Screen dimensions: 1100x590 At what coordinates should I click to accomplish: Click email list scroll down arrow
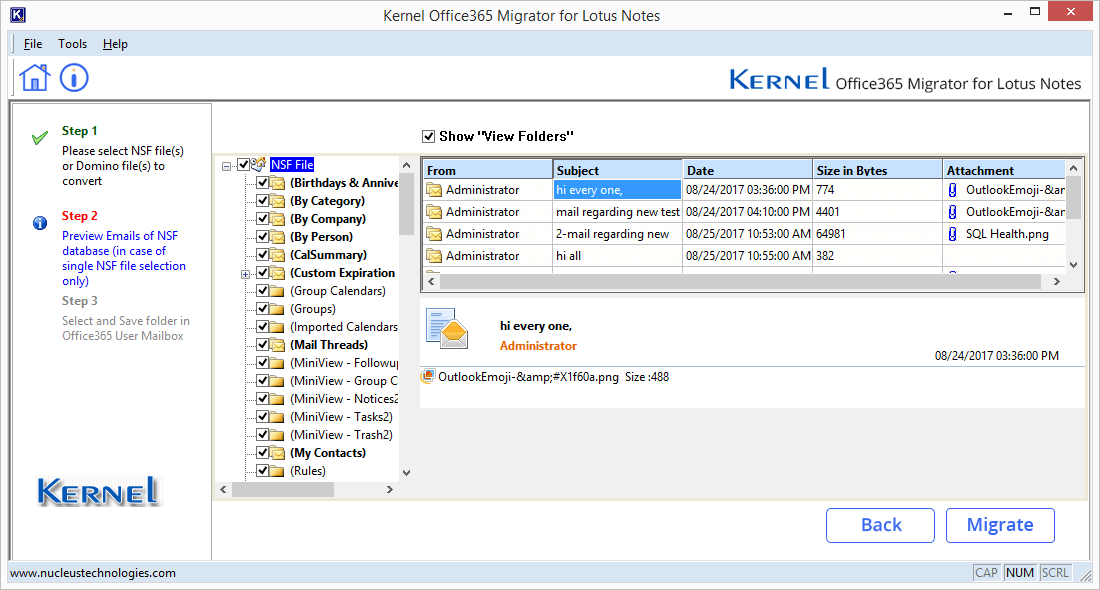click(1073, 264)
